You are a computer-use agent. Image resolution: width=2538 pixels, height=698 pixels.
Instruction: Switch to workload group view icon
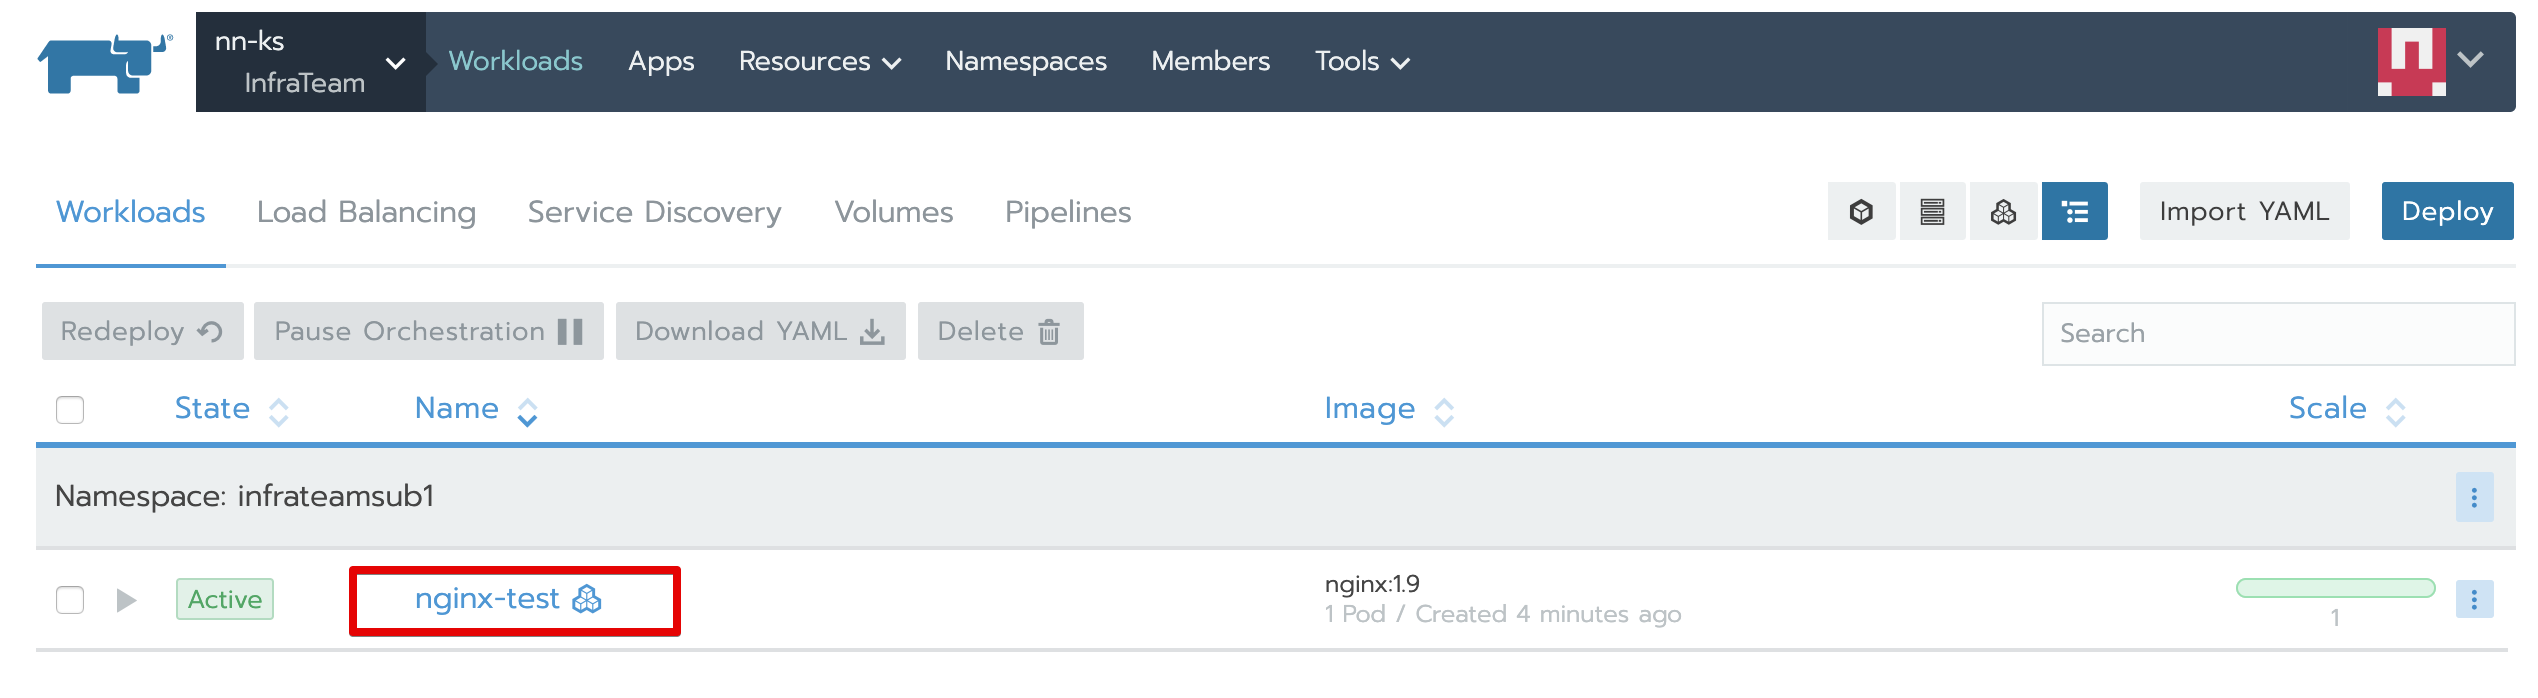click(x=2003, y=212)
